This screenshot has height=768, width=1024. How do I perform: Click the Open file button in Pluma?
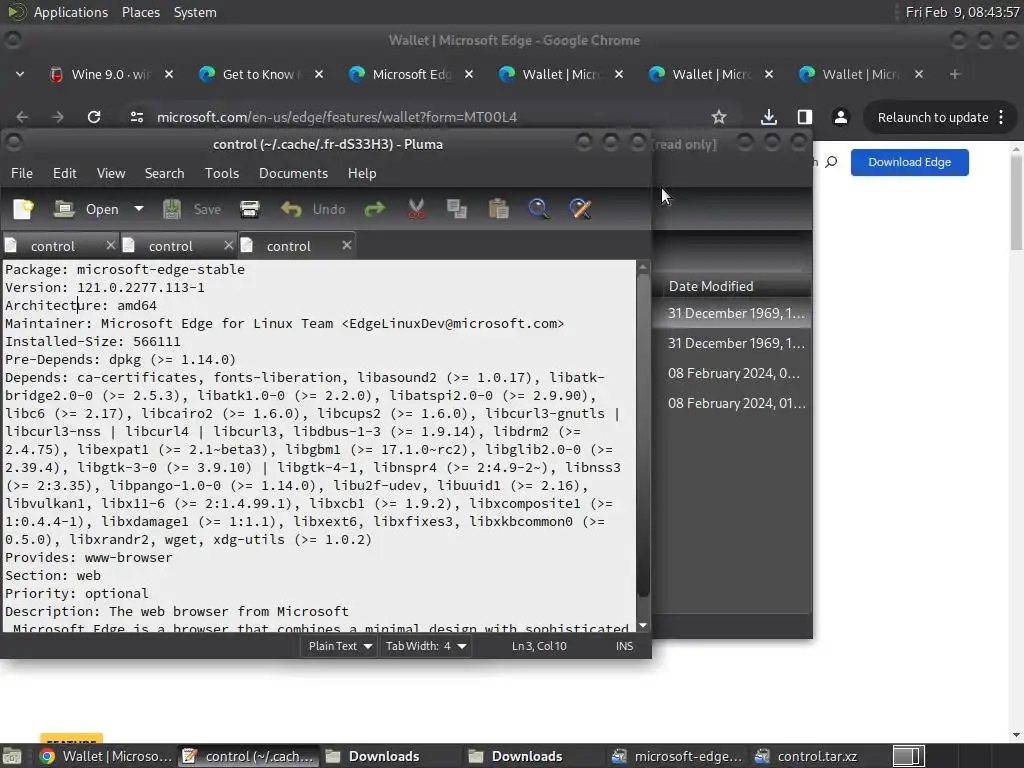(x=86, y=209)
